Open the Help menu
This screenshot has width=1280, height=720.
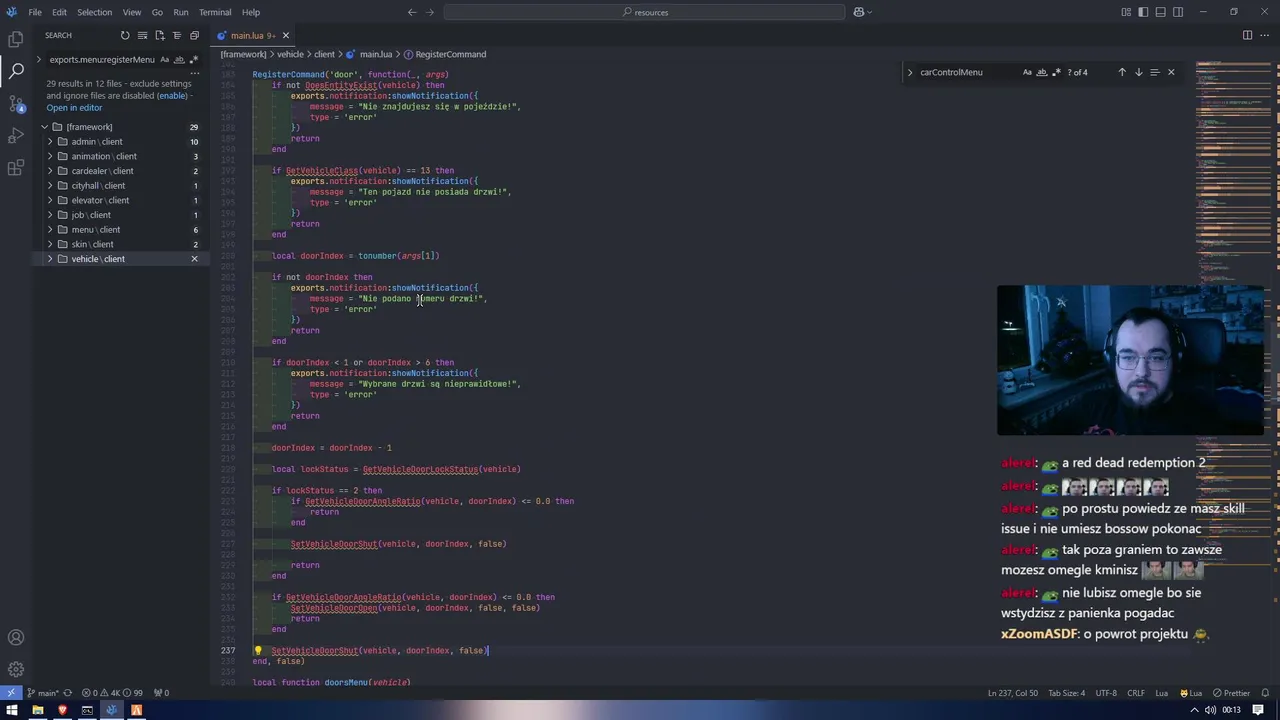[x=251, y=12]
